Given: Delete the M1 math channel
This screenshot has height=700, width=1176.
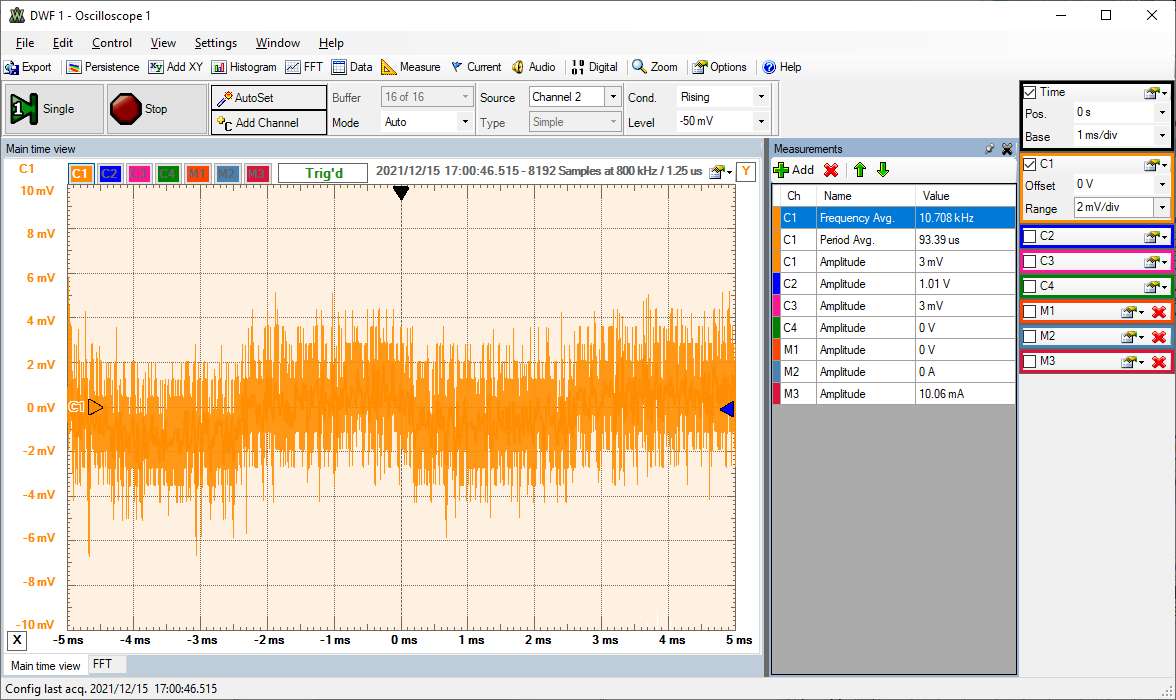Looking at the screenshot, I should (1159, 312).
